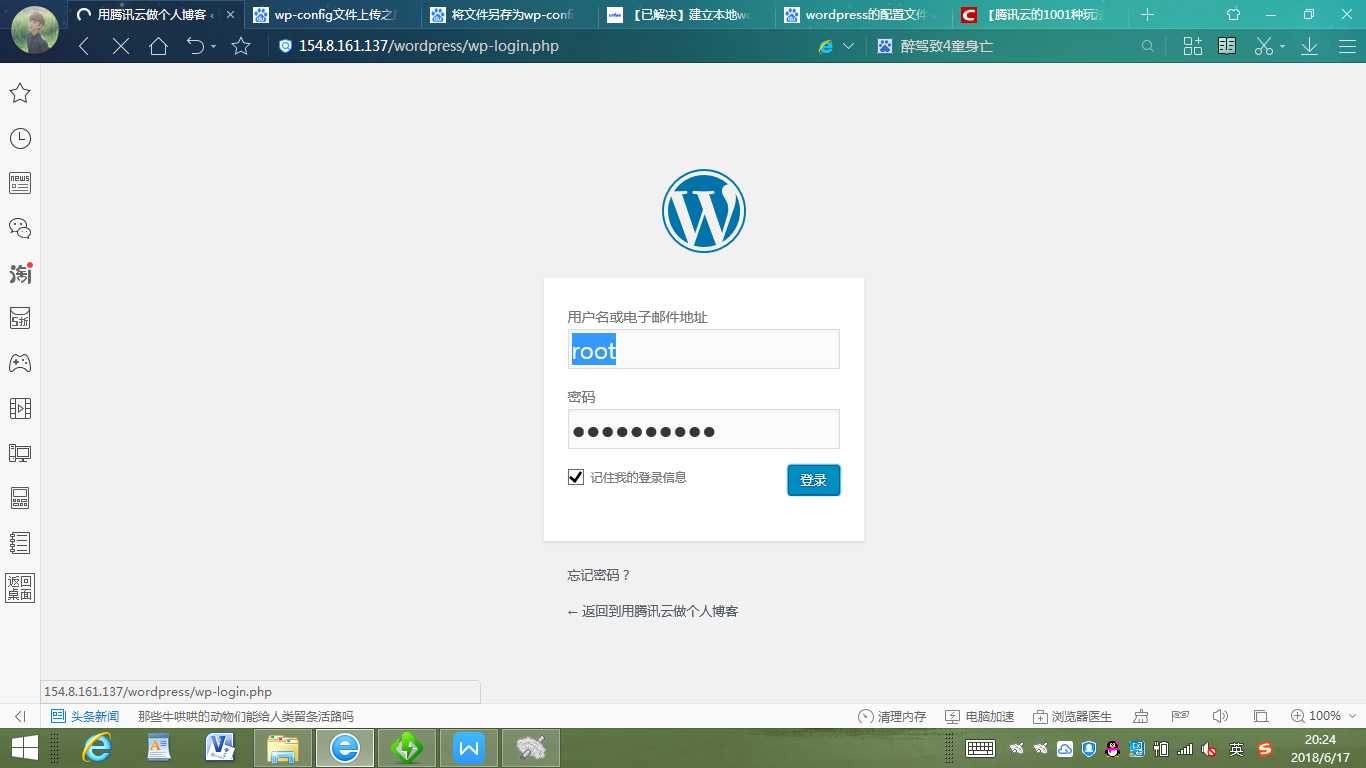Image resolution: width=1366 pixels, height=768 pixels.
Task: Click the username field containing root
Action: (704, 350)
